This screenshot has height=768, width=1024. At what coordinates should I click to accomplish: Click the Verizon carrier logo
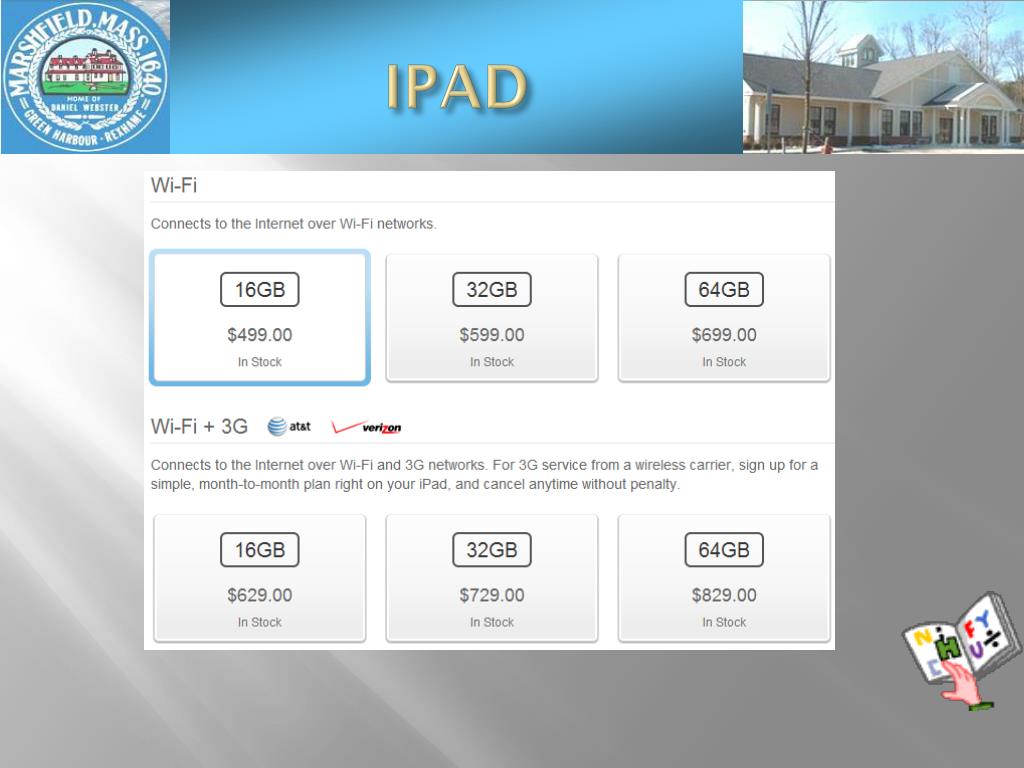(366, 427)
